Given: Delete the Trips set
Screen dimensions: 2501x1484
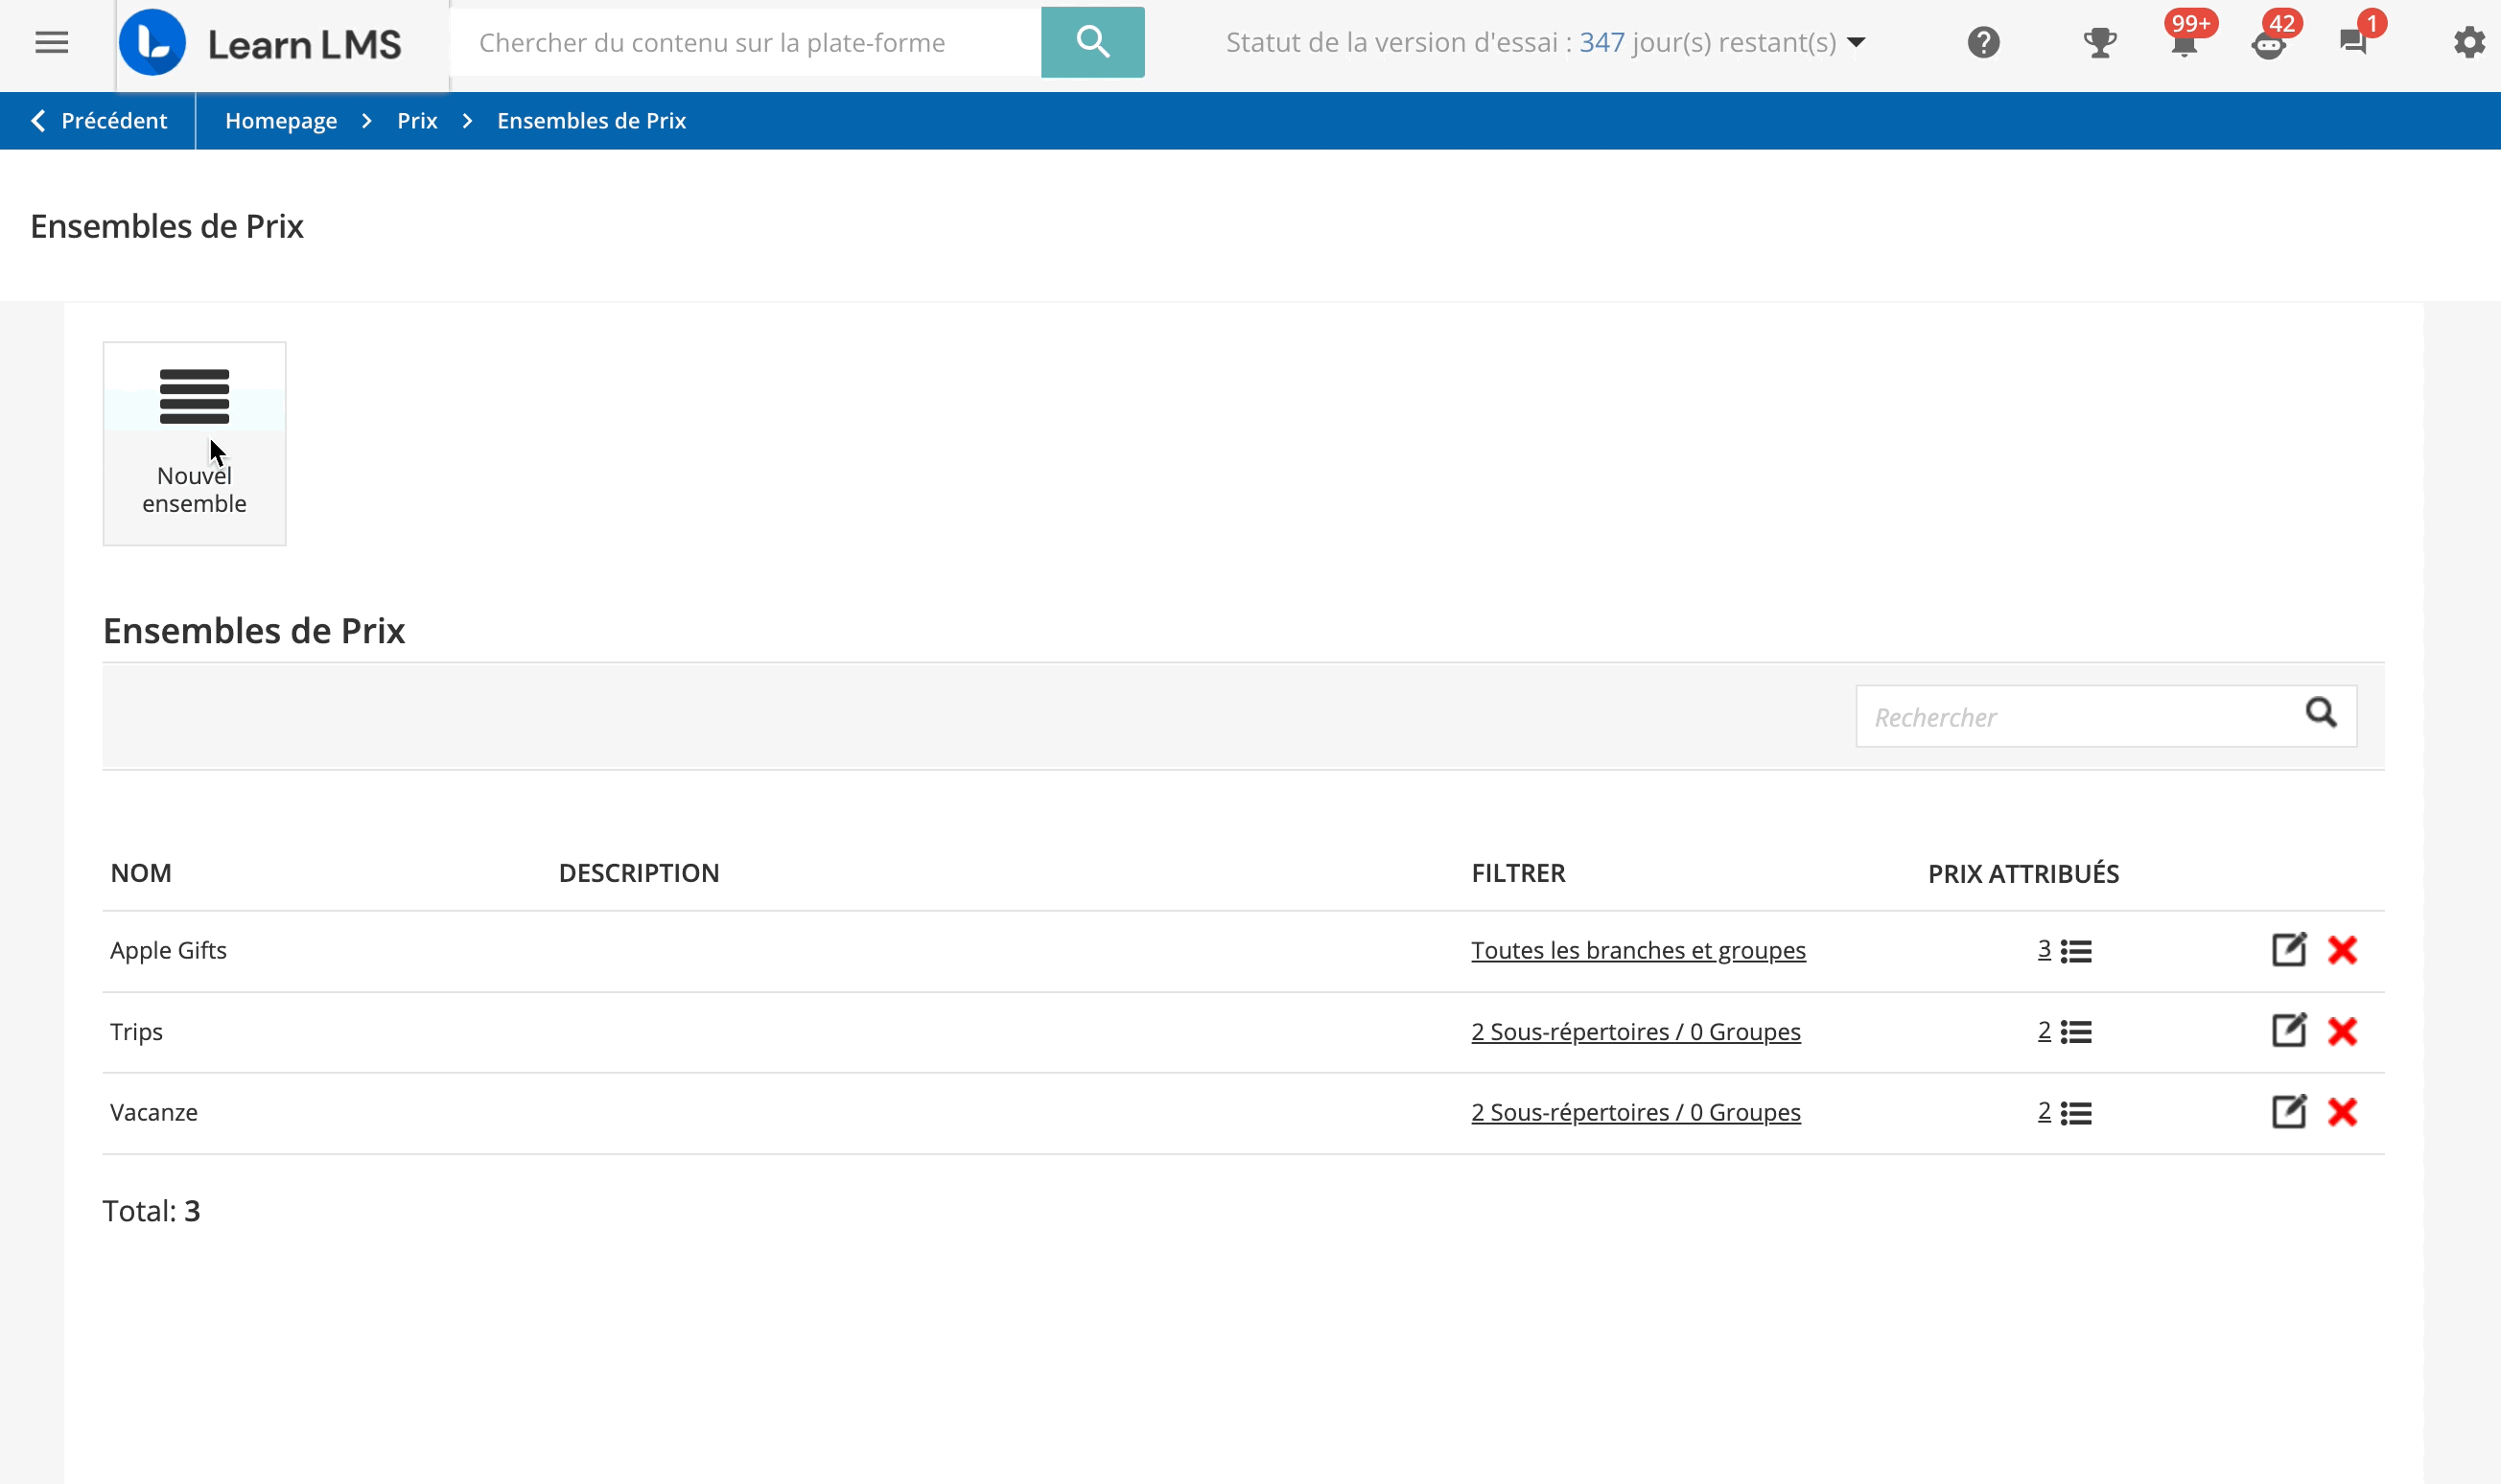Looking at the screenshot, I should click(2342, 1031).
